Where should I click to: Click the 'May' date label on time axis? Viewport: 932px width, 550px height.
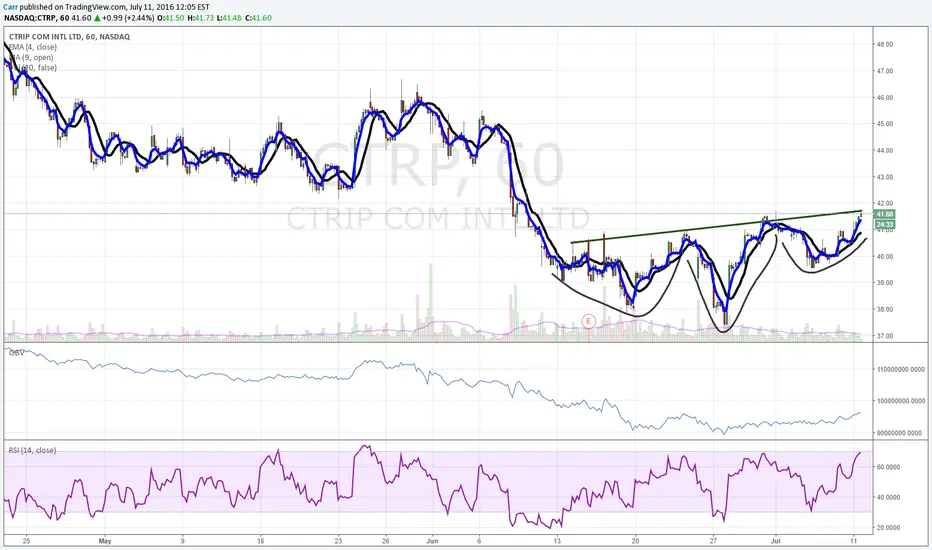tap(105, 541)
